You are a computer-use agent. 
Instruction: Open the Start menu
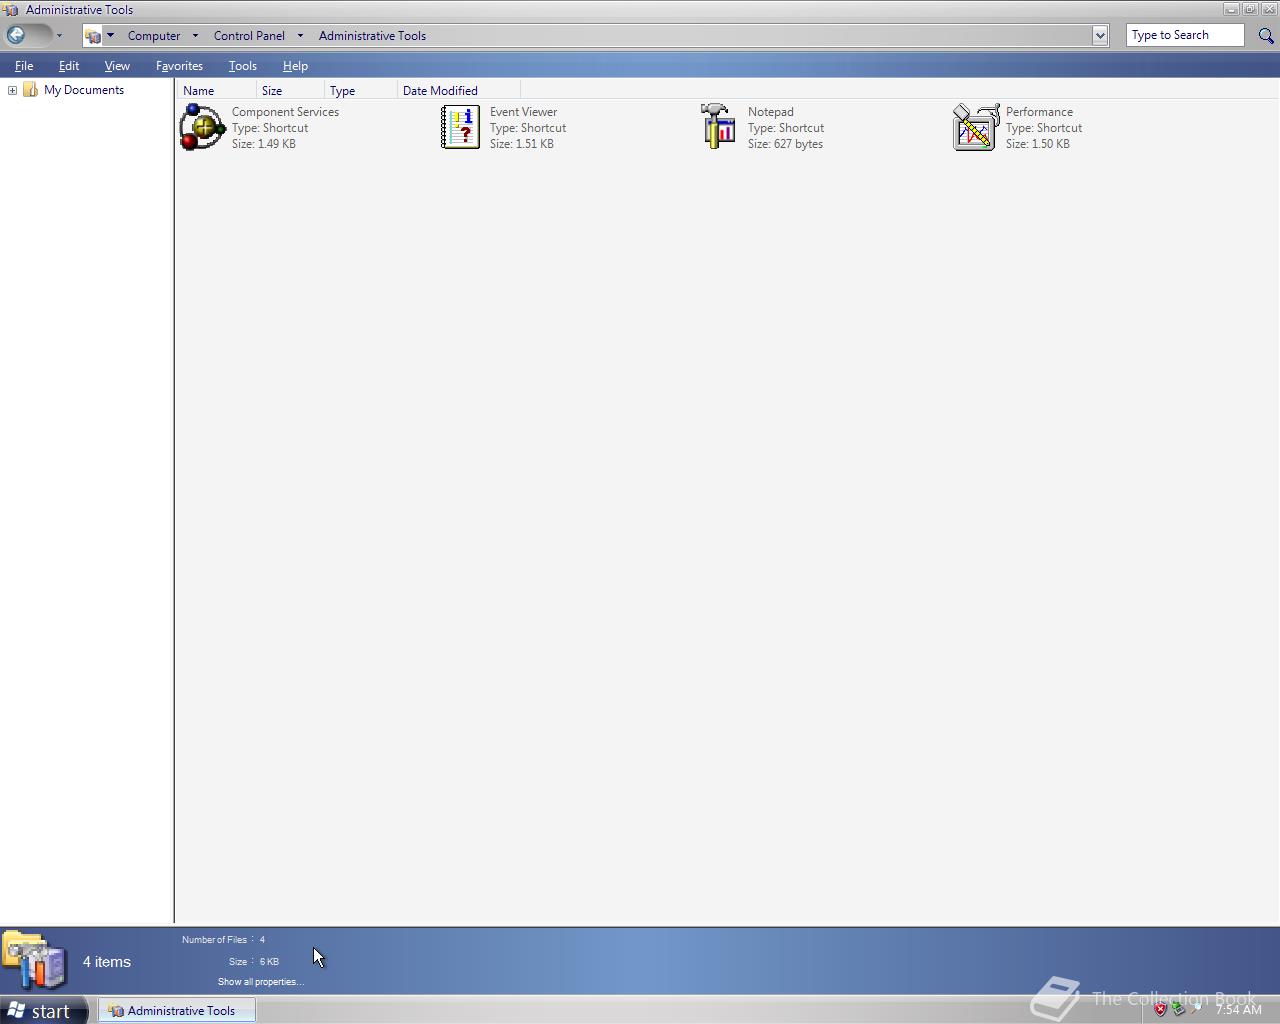44,1010
